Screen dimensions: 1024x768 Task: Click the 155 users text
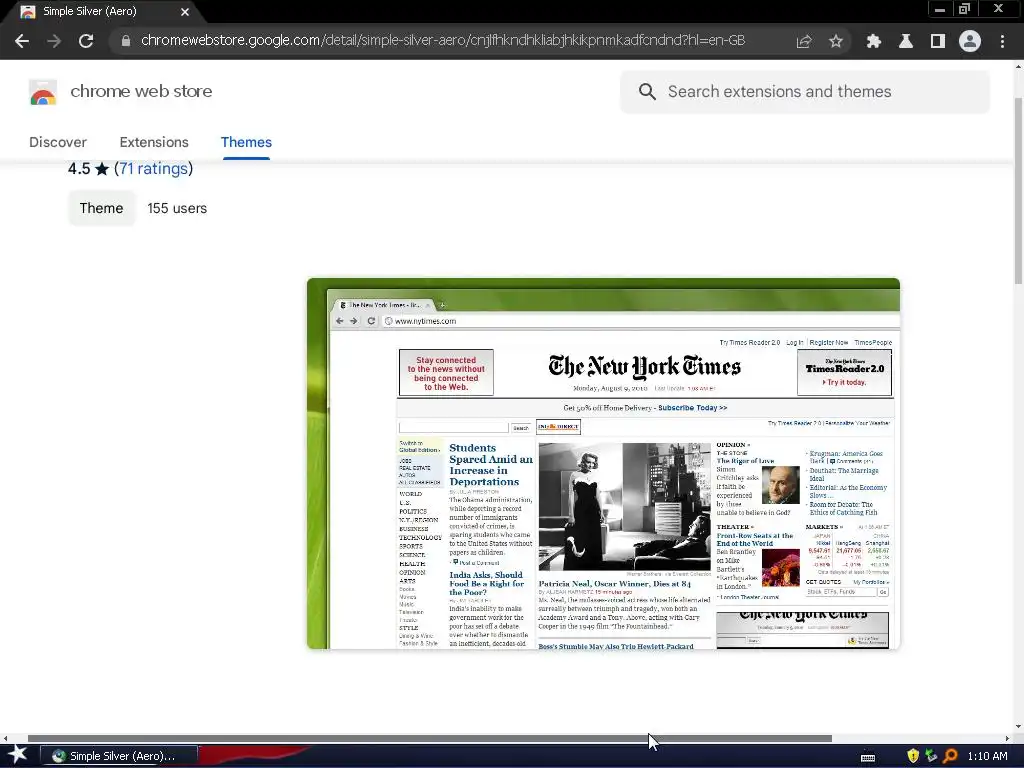[x=177, y=208]
